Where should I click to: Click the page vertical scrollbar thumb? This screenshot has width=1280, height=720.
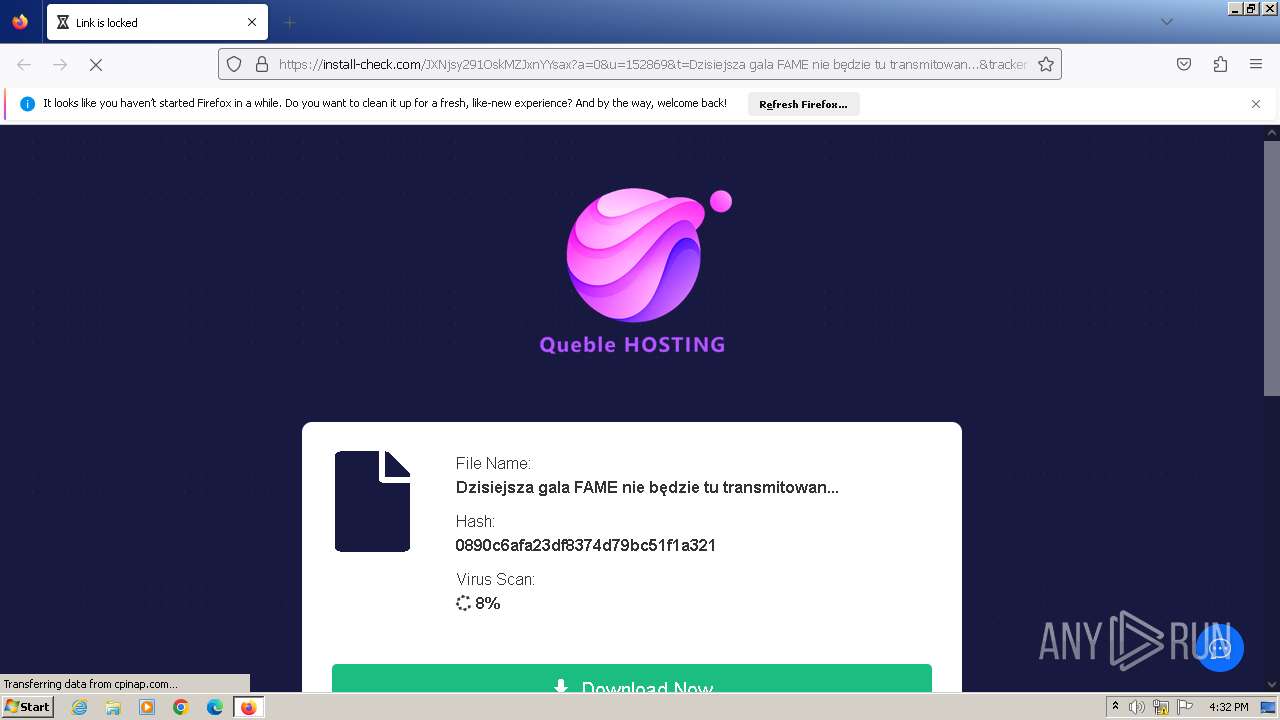[x=1271, y=269]
